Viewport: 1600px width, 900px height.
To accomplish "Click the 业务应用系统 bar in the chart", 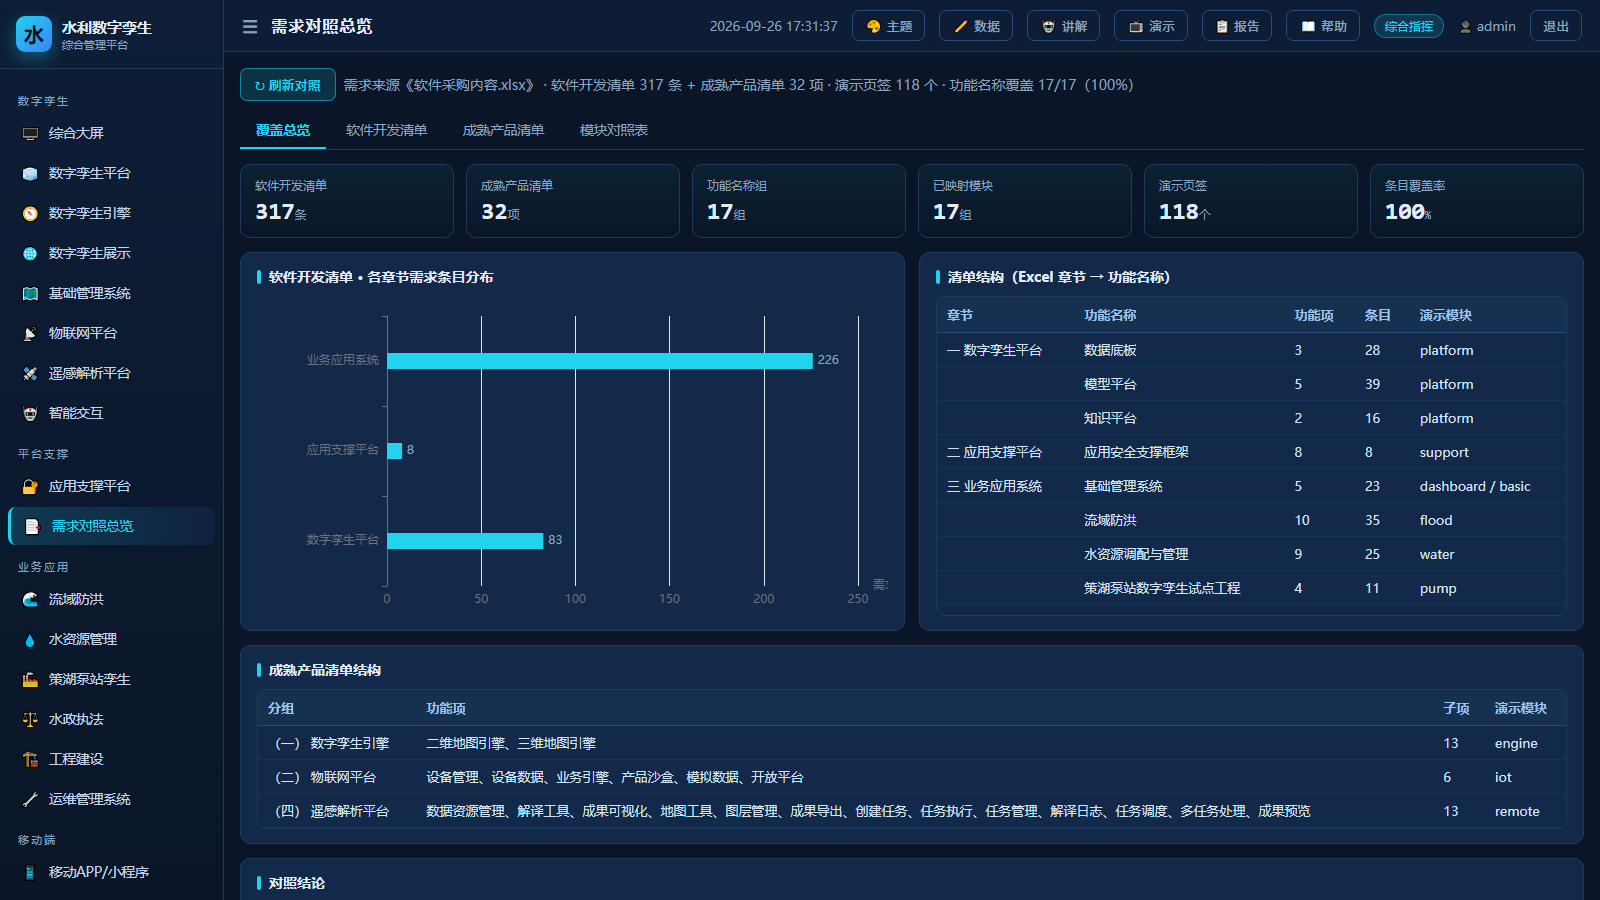I will pyautogui.click(x=600, y=360).
